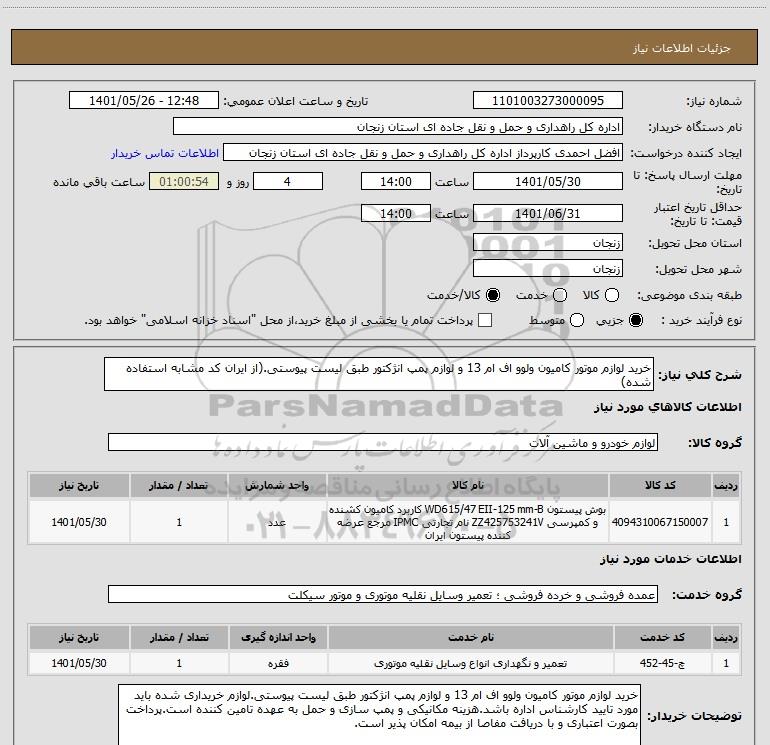This screenshot has height=745, width=770.
Task: Choose the متوسط purchase type radio
Action: [577, 321]
